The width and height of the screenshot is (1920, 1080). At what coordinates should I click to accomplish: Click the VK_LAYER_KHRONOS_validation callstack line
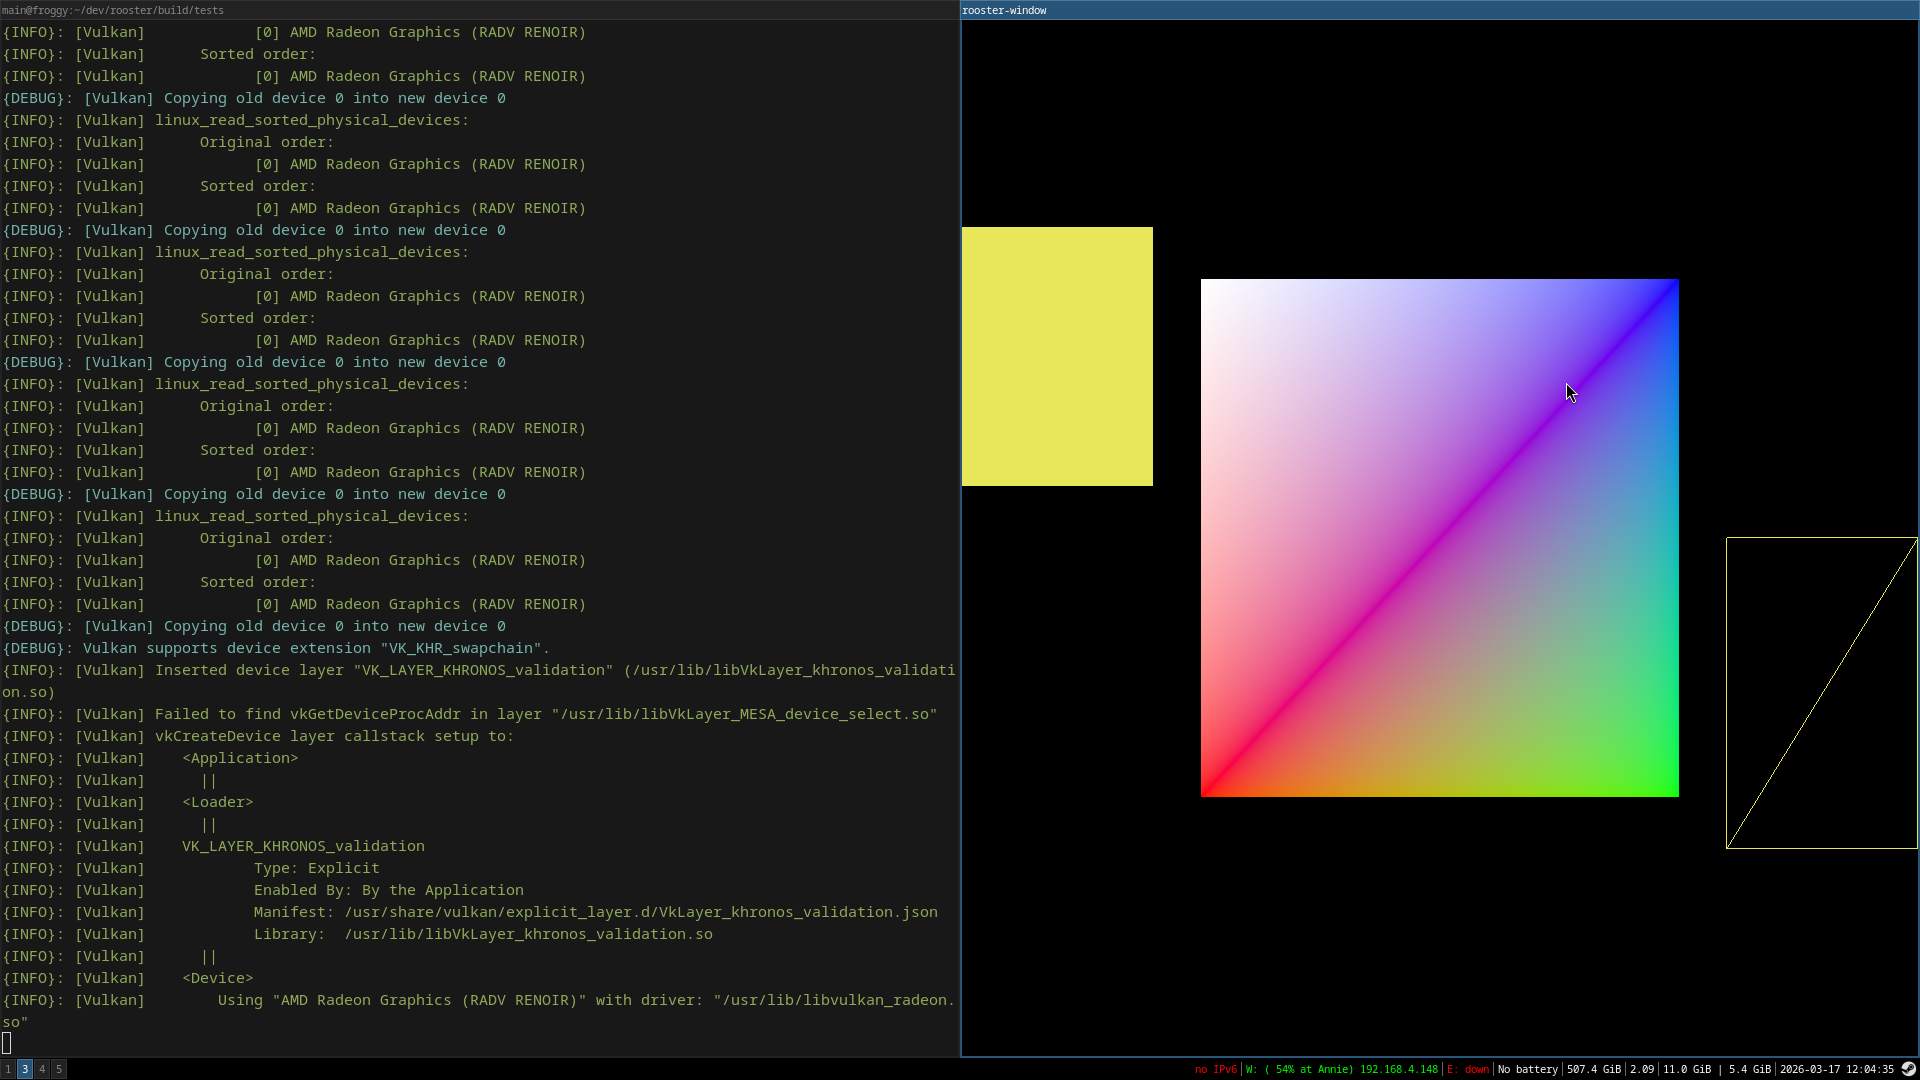(302, 846)
